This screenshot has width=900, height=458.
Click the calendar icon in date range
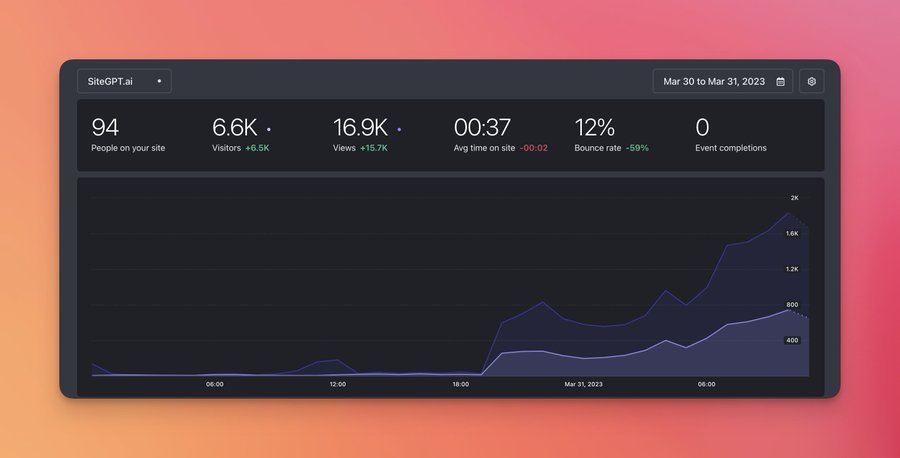pyautogui.click(x=780, y=81)
